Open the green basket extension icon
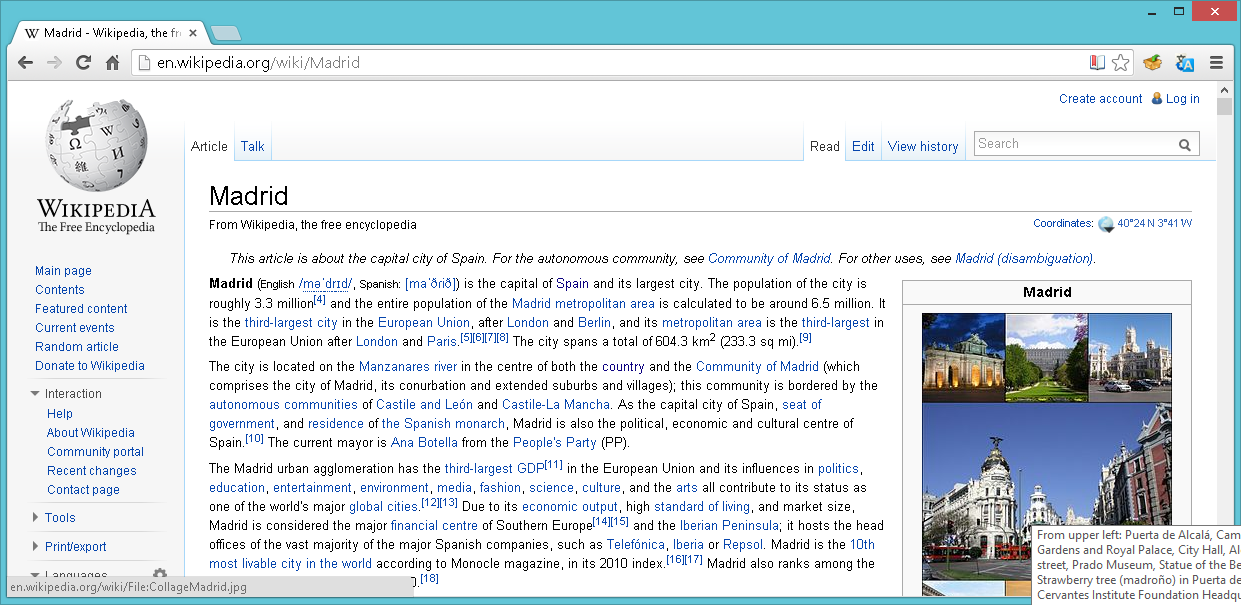The image size is (1241, 605). (x=1153, y=63)
